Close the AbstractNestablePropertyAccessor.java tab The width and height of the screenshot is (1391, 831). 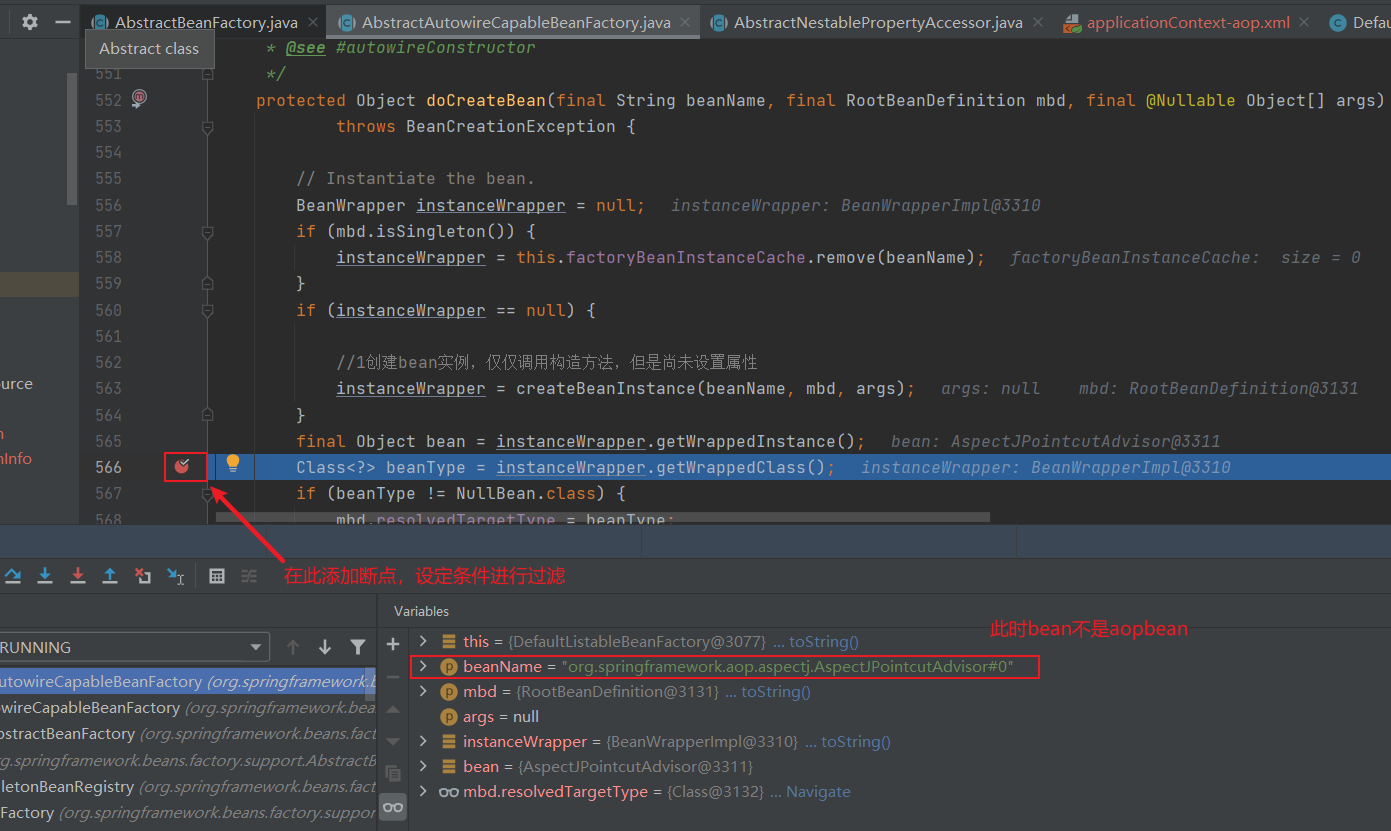coord(1037,22)
